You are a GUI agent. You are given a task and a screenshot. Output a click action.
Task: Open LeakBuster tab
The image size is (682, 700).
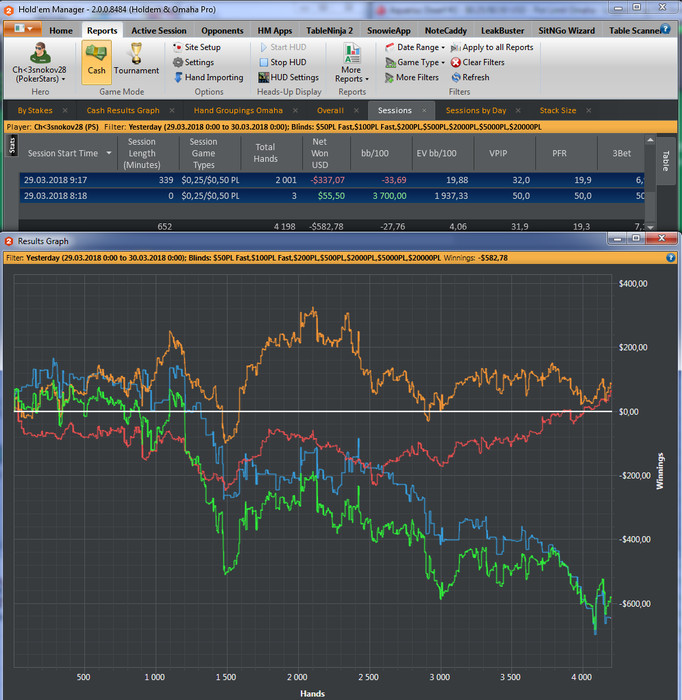[x=502, y=31]
